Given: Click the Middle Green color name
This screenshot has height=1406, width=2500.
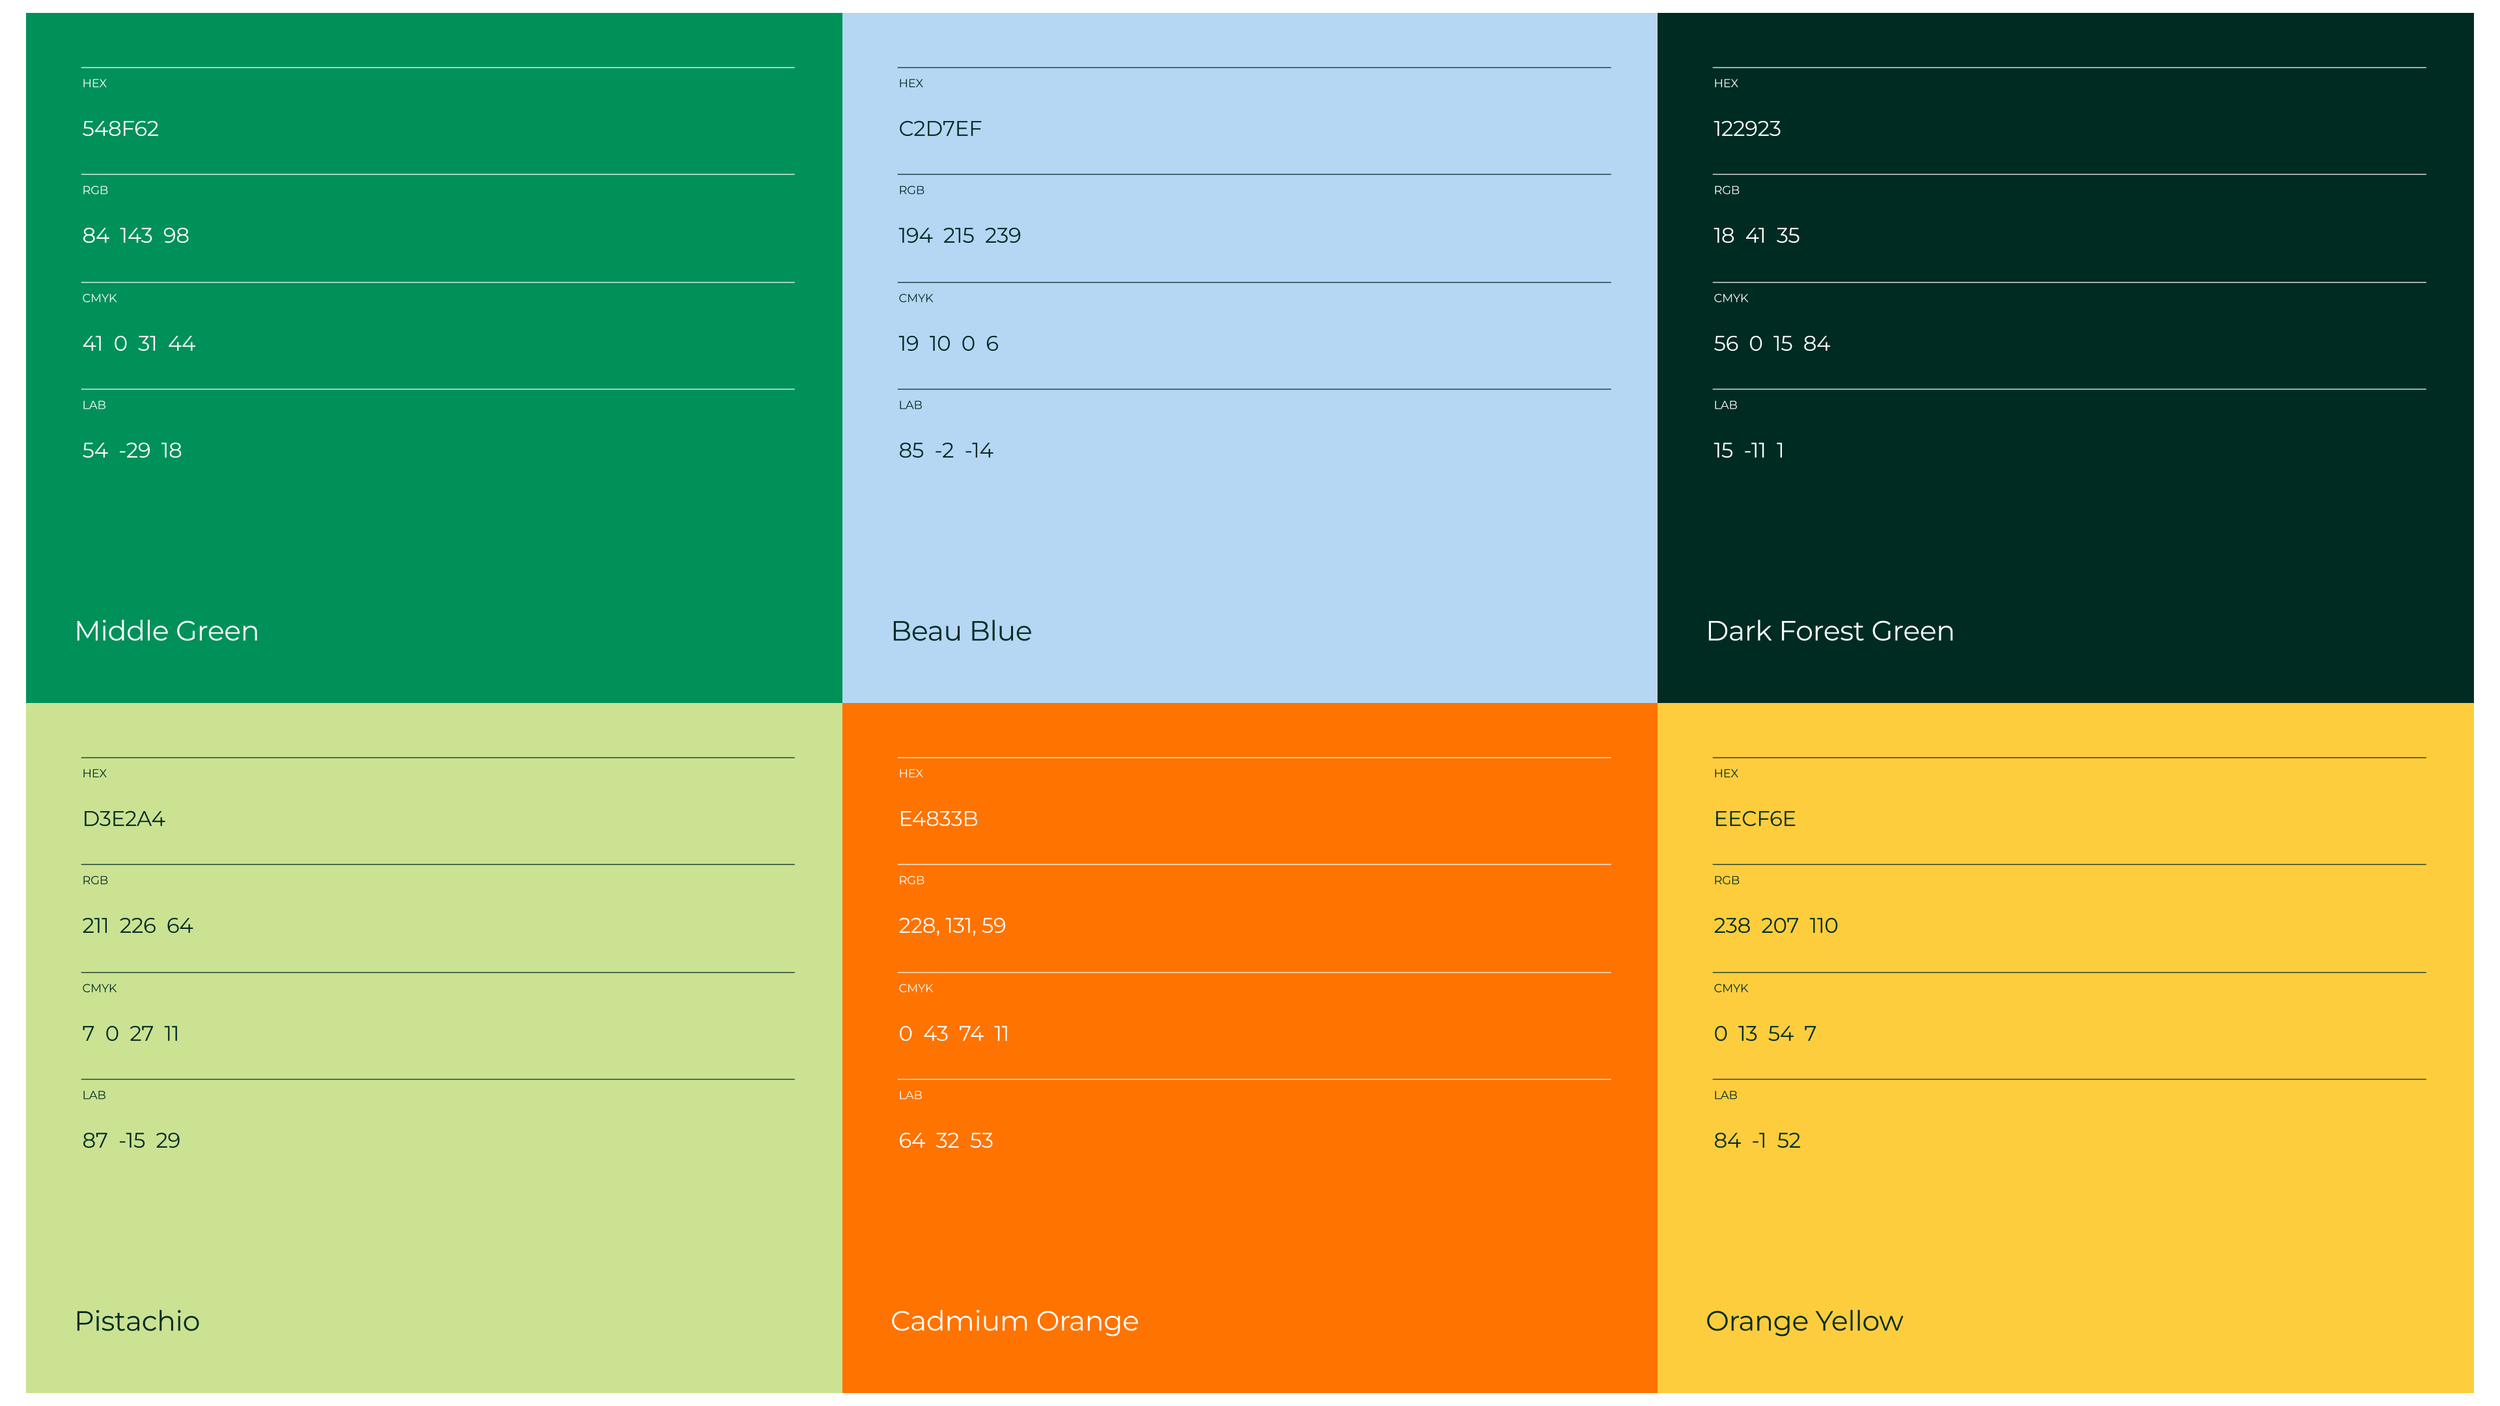Looking at the screenshot, I should tap(166, 631).
